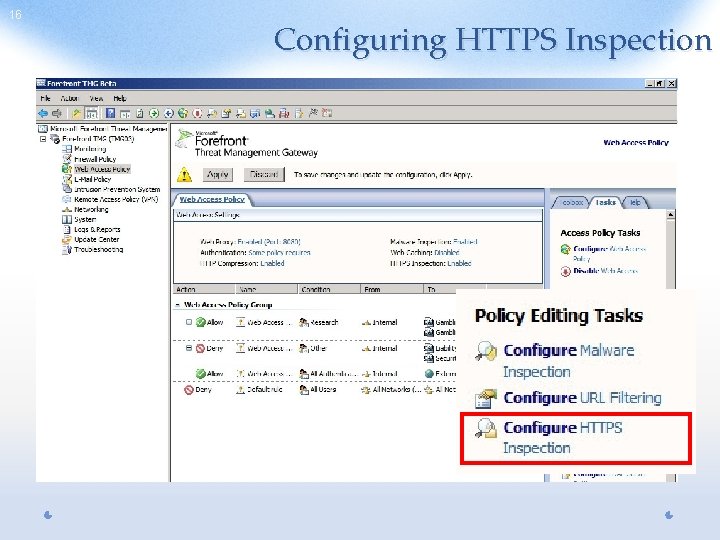Click the Remote Access Policy (VPN) tree icon
The image size is (720, 540).
point(67,199)
